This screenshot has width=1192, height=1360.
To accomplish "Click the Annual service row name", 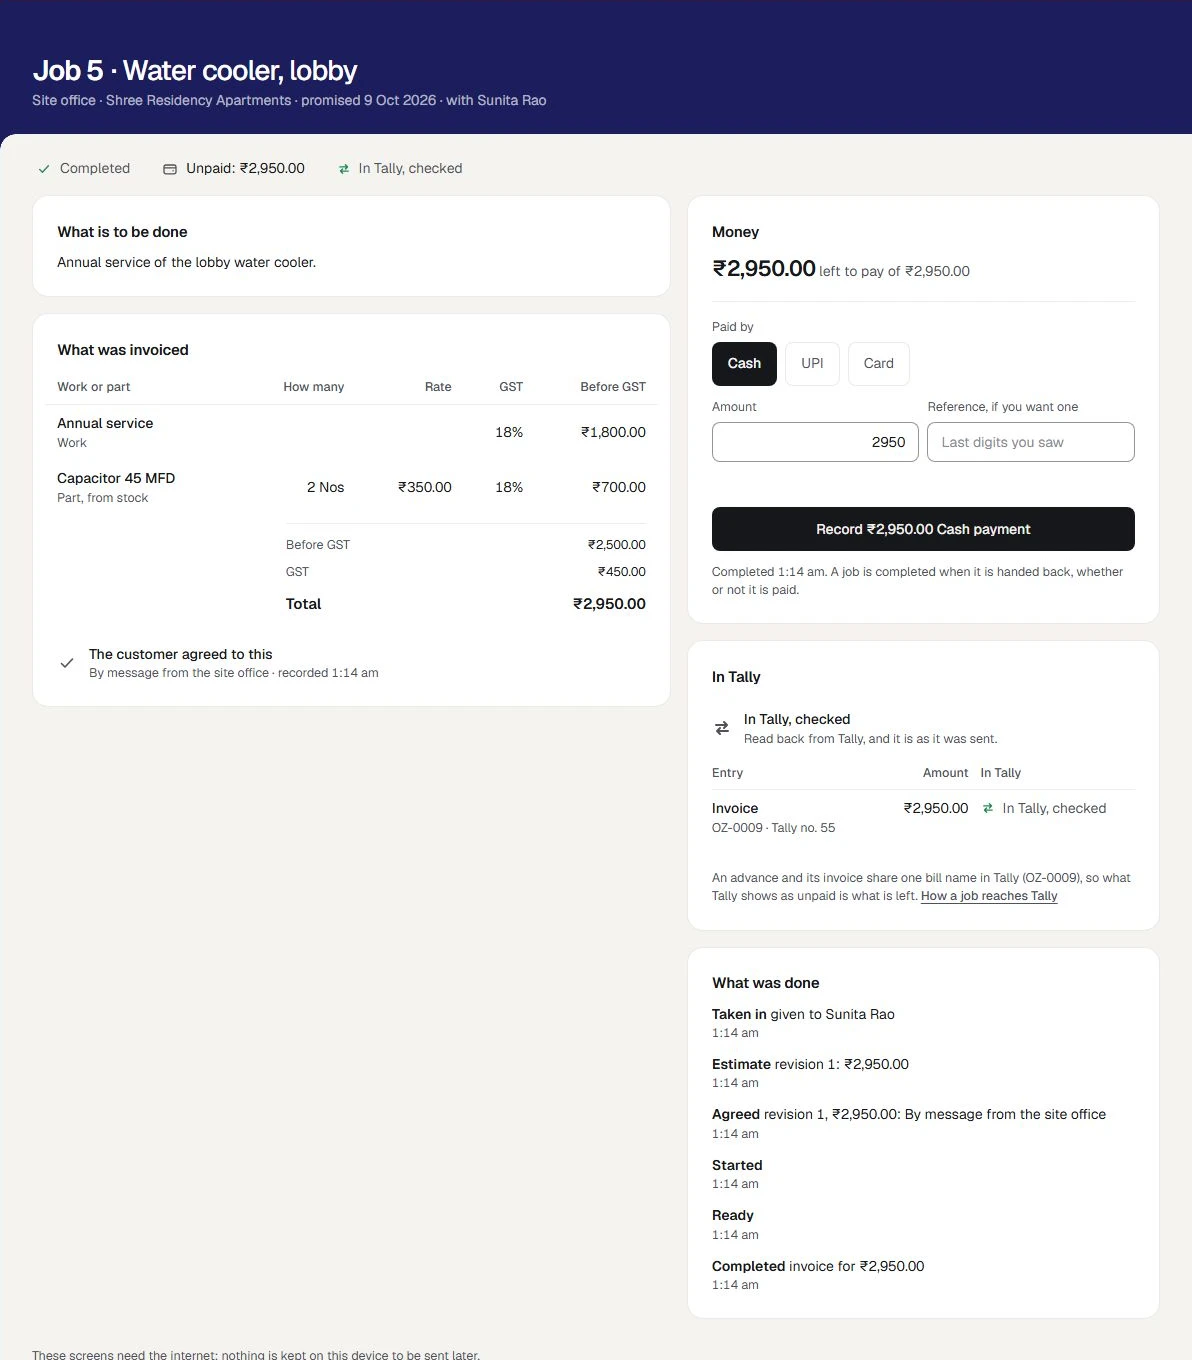I will [x=105, y=423].
